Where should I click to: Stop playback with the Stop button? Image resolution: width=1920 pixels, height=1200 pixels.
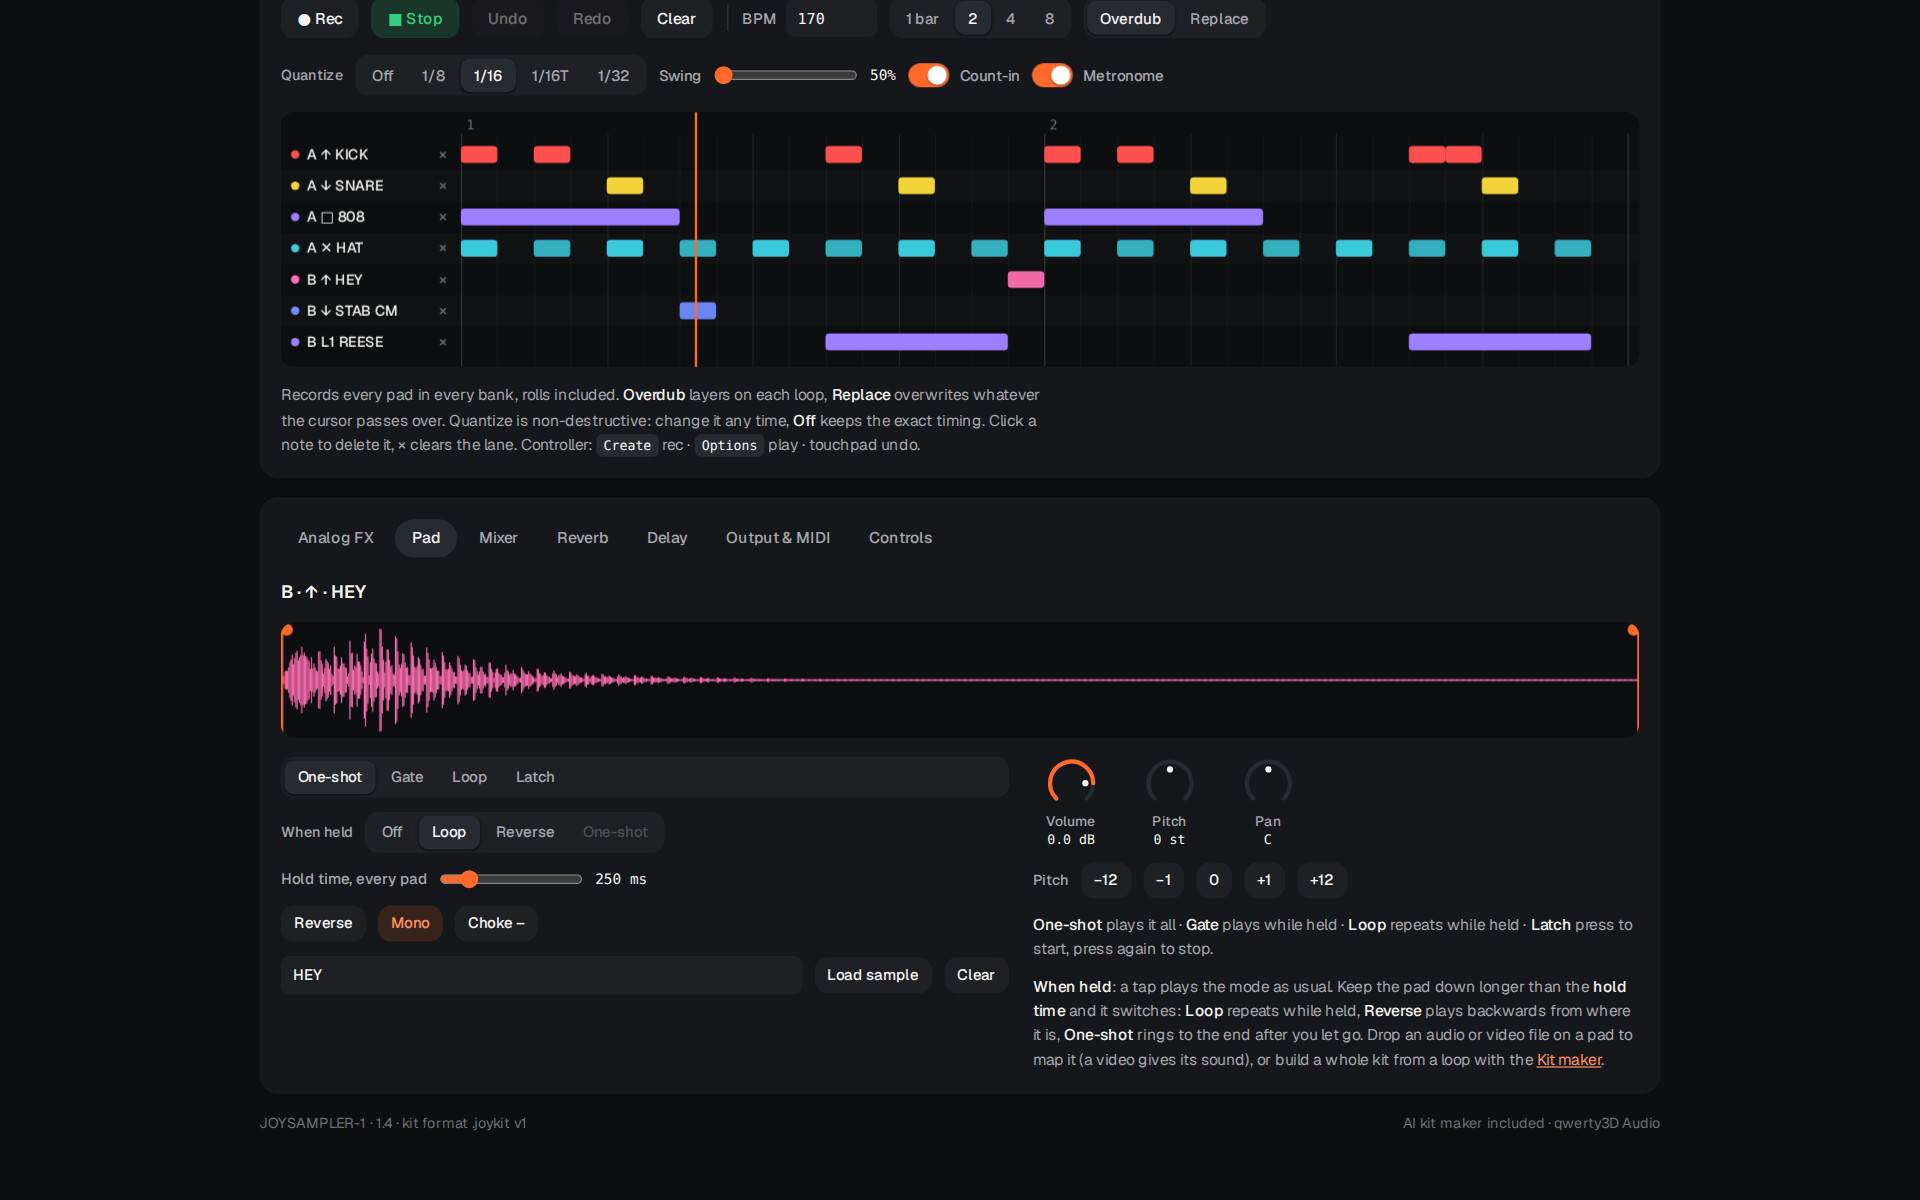[x=415, y=19]
